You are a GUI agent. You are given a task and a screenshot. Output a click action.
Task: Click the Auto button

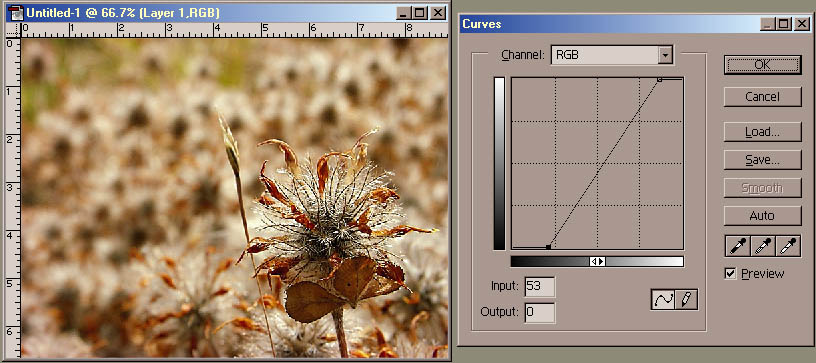(762, 215)
